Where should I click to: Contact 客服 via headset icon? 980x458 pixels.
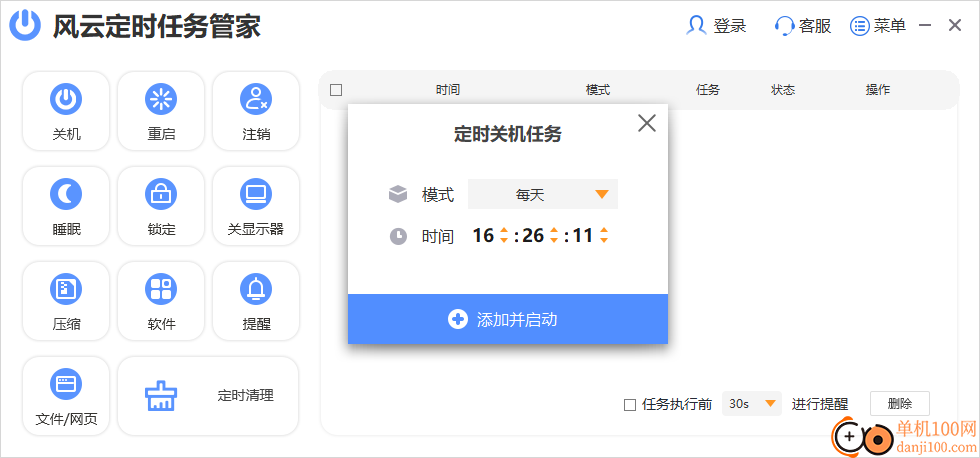coord(784,26)
